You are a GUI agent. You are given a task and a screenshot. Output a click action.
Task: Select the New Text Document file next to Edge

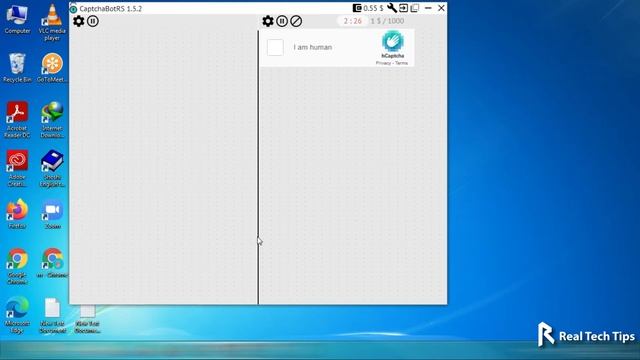click(x=52, y=315)
